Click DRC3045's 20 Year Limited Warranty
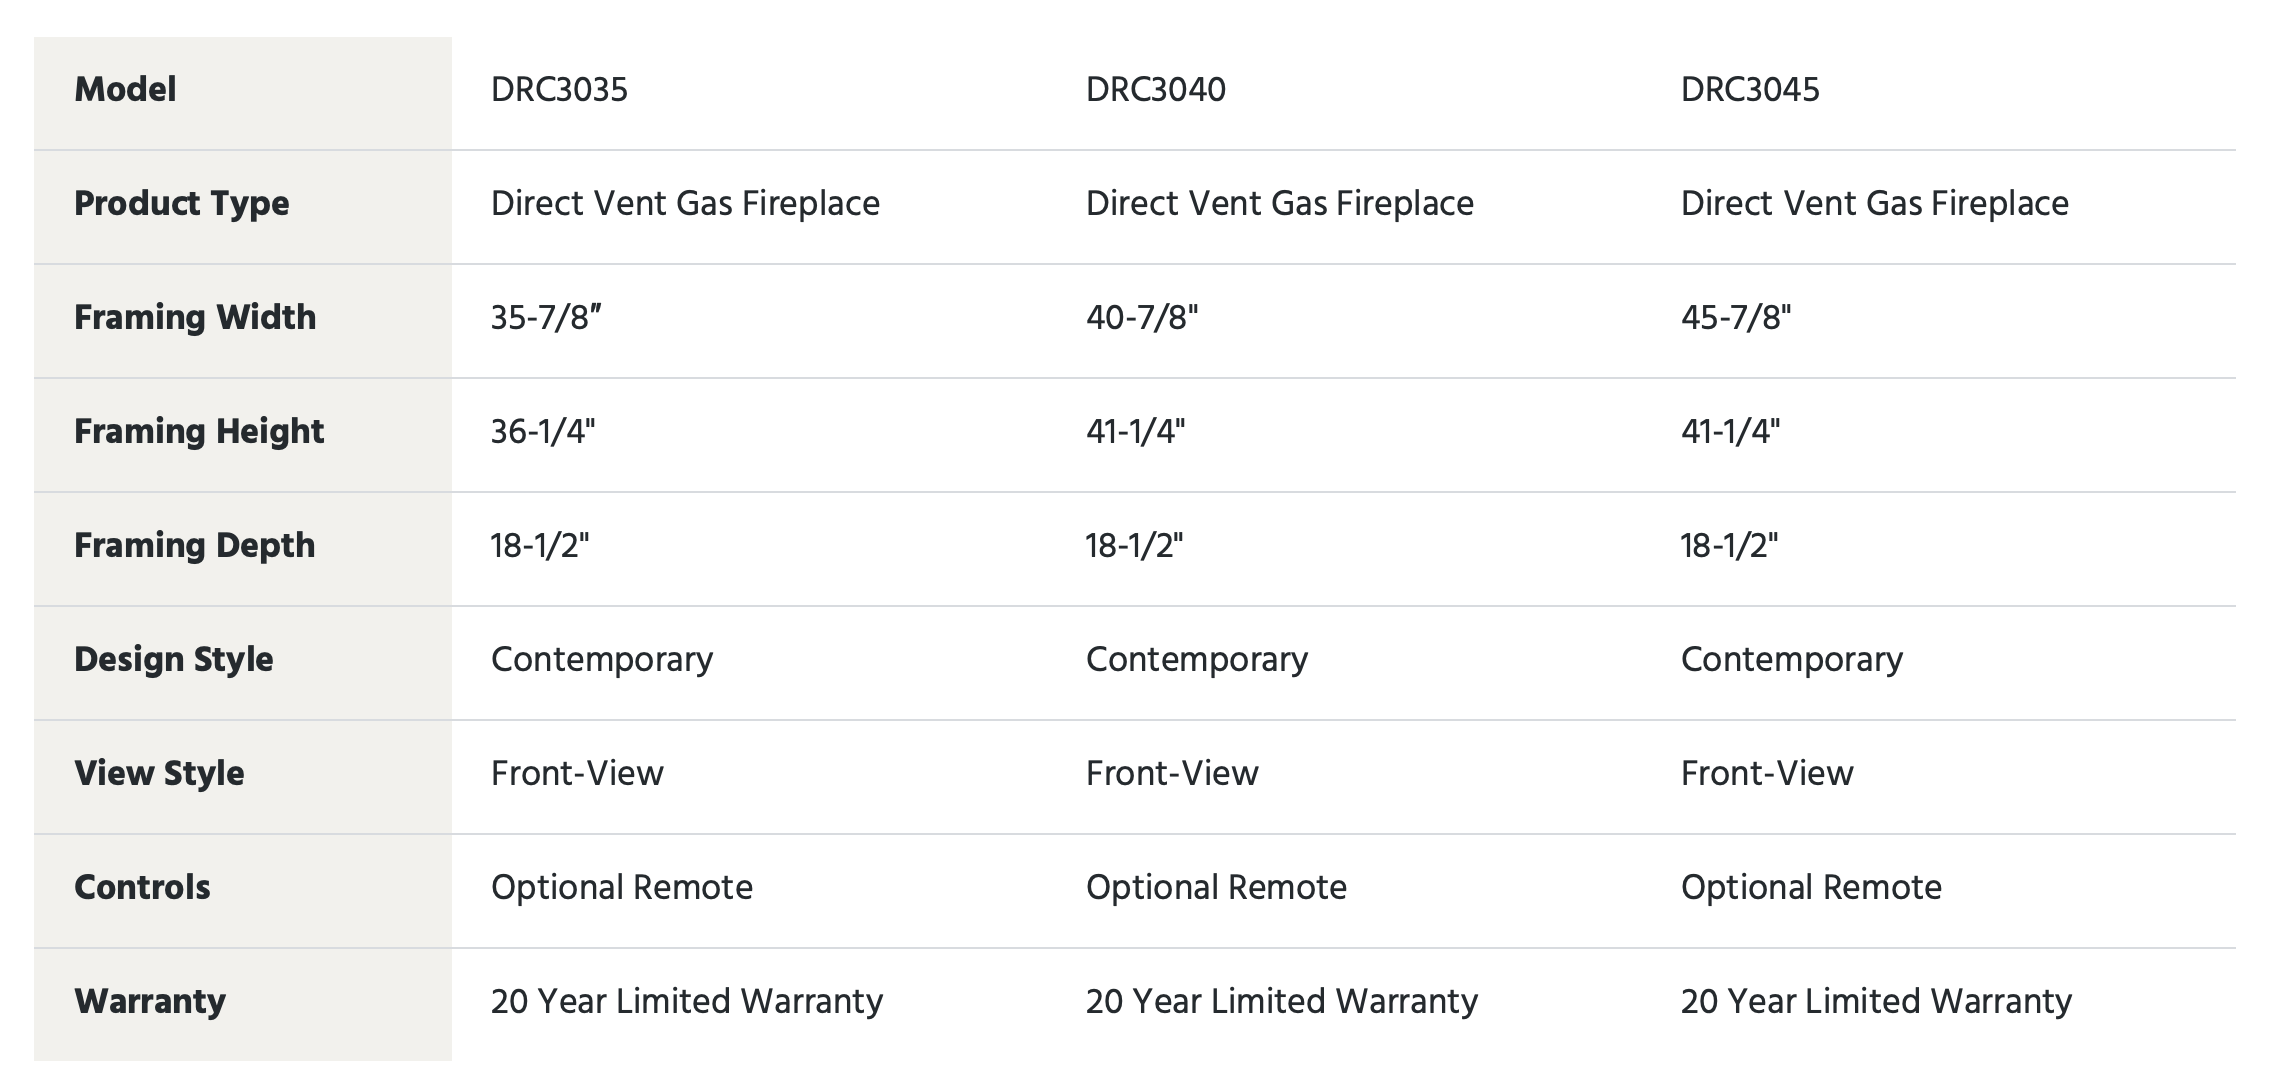Image resolution: width=2274 pixels, height=1086 pixels. tap(1877, 1002)
